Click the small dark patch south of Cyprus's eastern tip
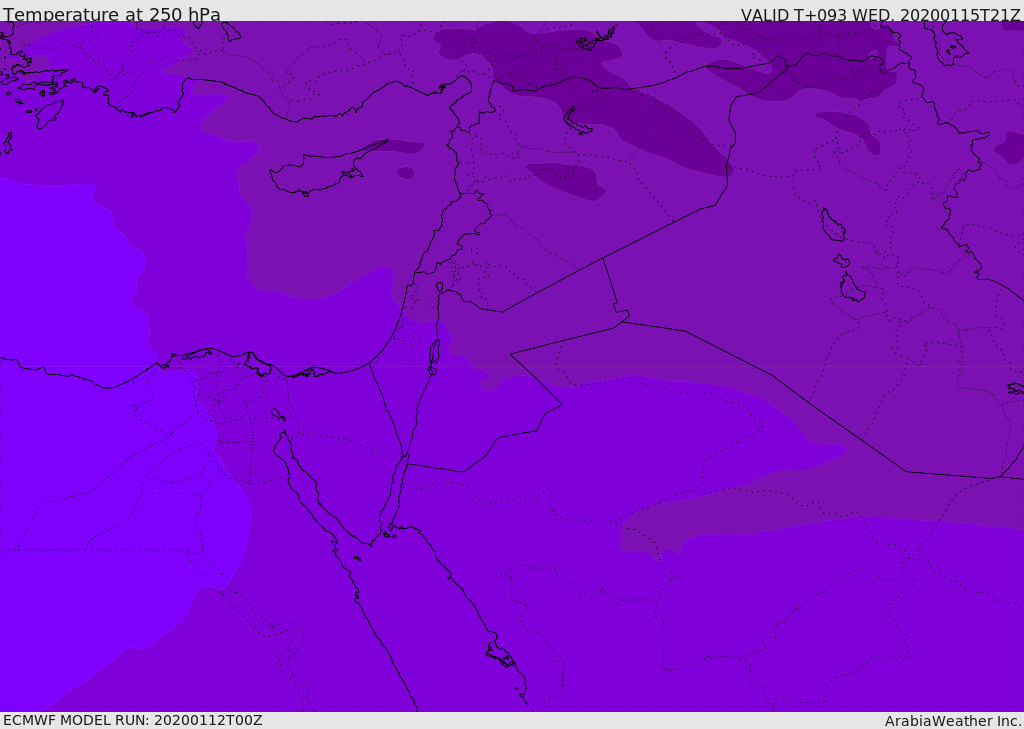The width and height of the screenshot is (1024, 729). [405, 173]
